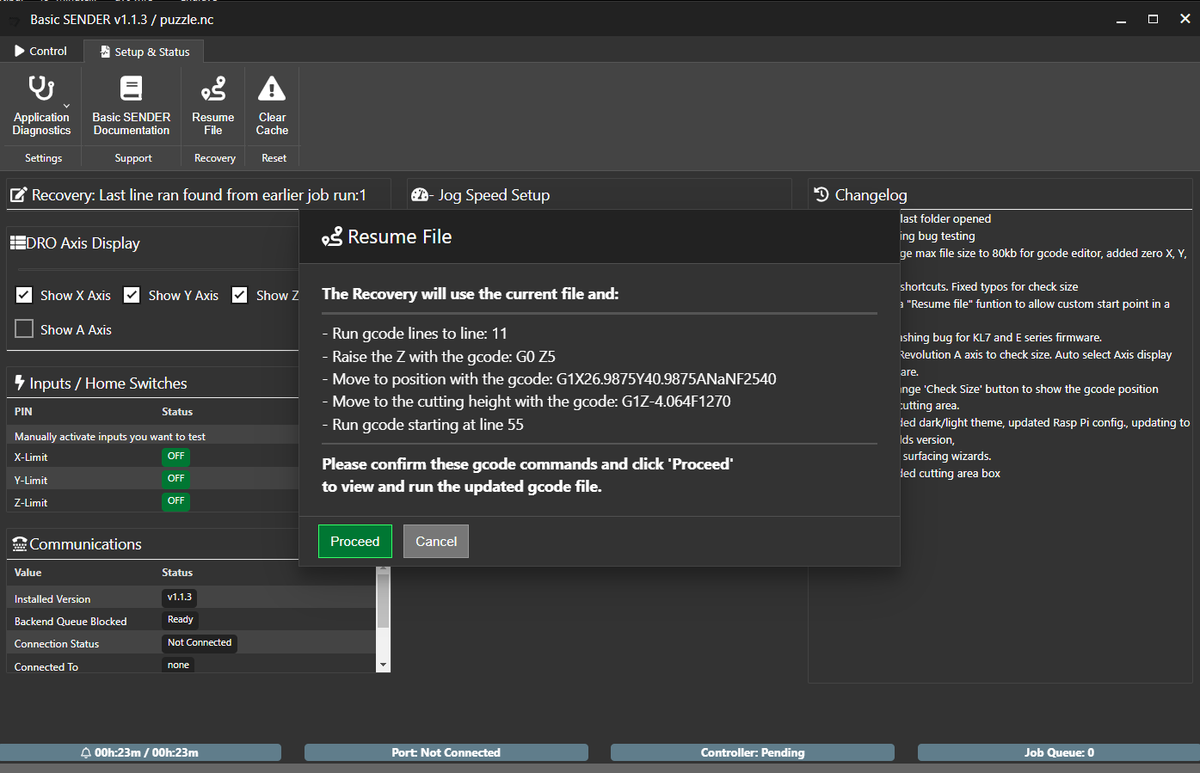Enable Show A Axis

coord(24,329)
